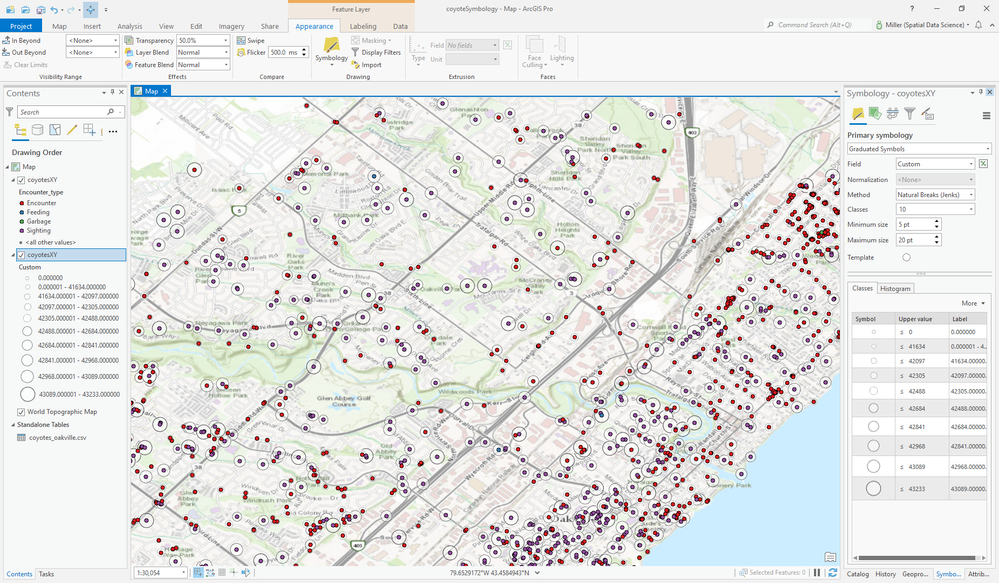This screenshot has width=999, height=583.
Task: Click the Swipe tool in Compare group
Action: point(250,40)
